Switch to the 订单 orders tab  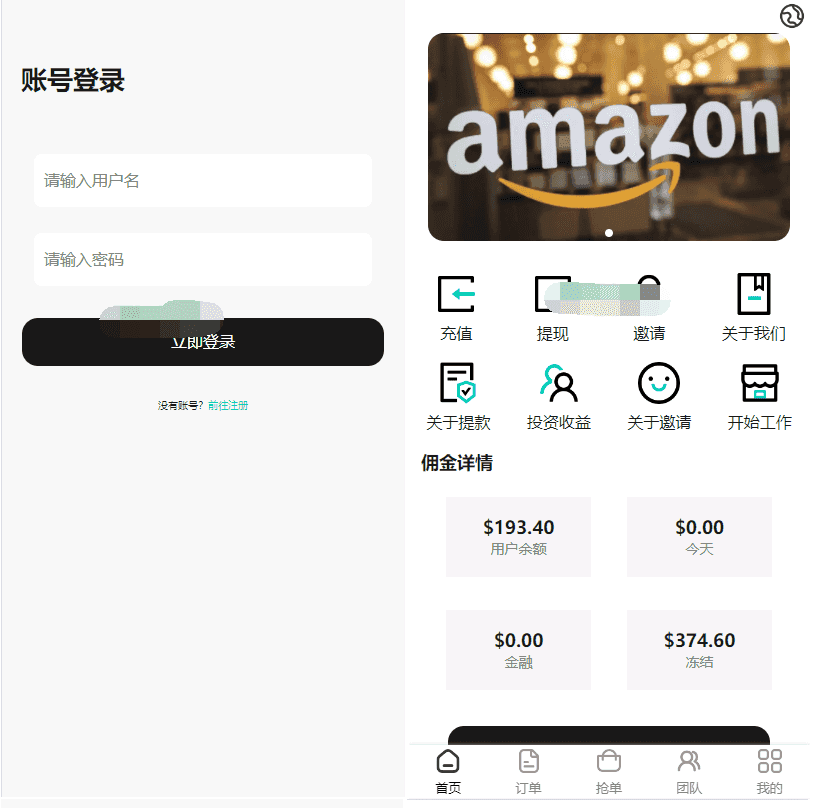pos(528,772)
